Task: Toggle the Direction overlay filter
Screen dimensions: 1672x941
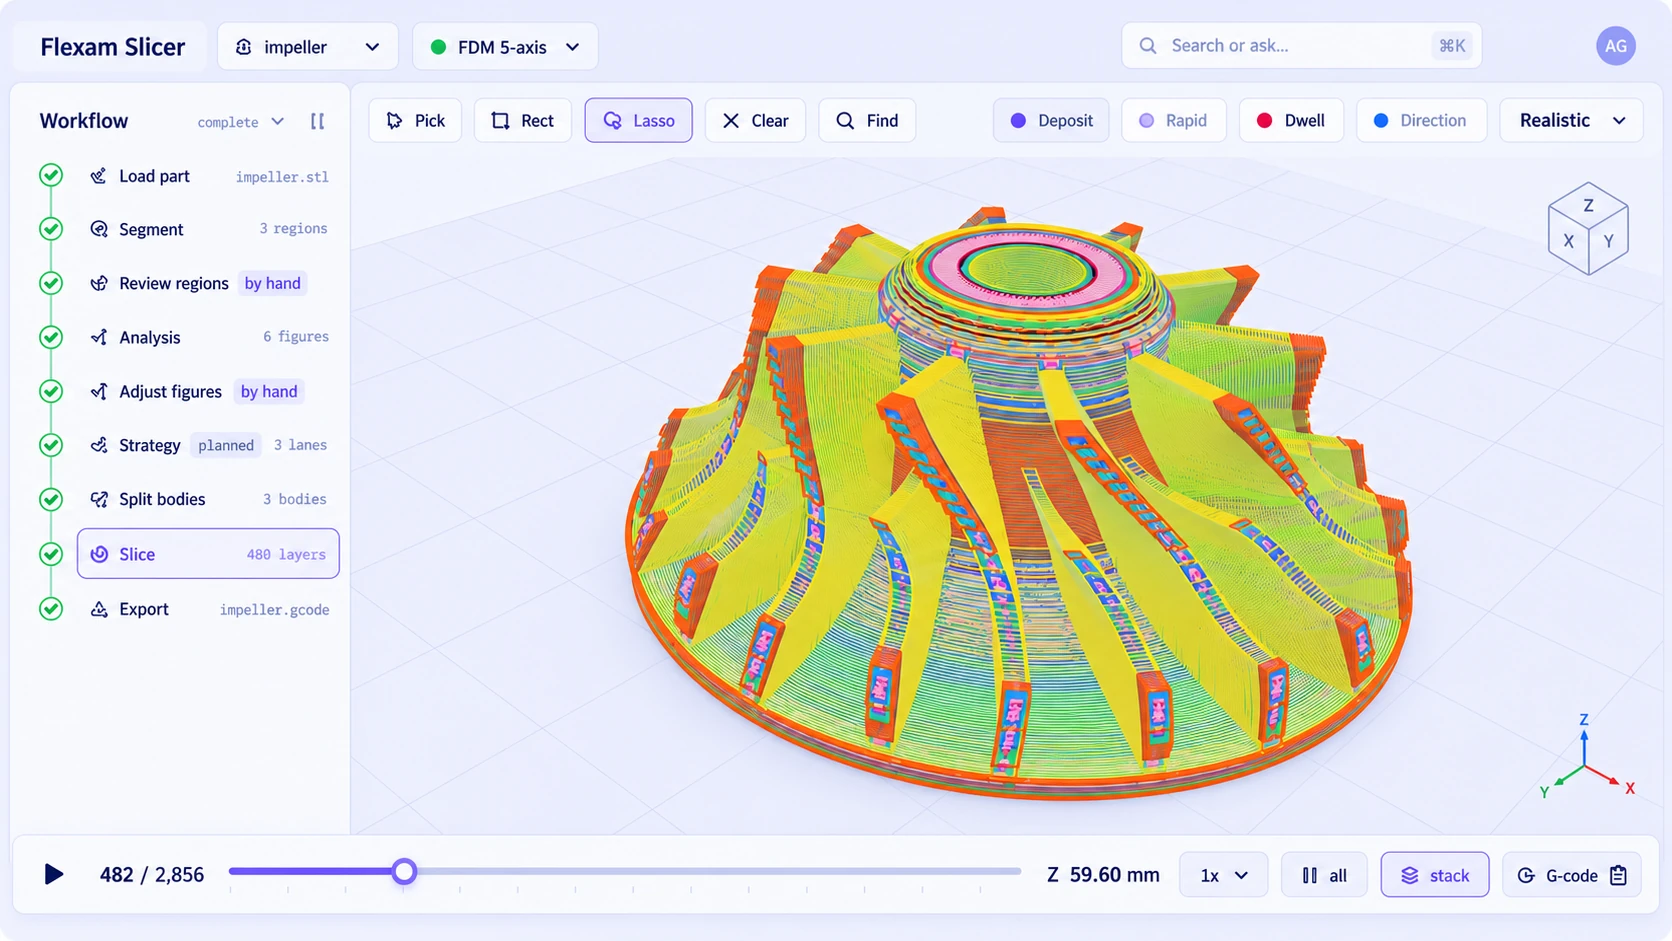Action: pos(1421,120)
